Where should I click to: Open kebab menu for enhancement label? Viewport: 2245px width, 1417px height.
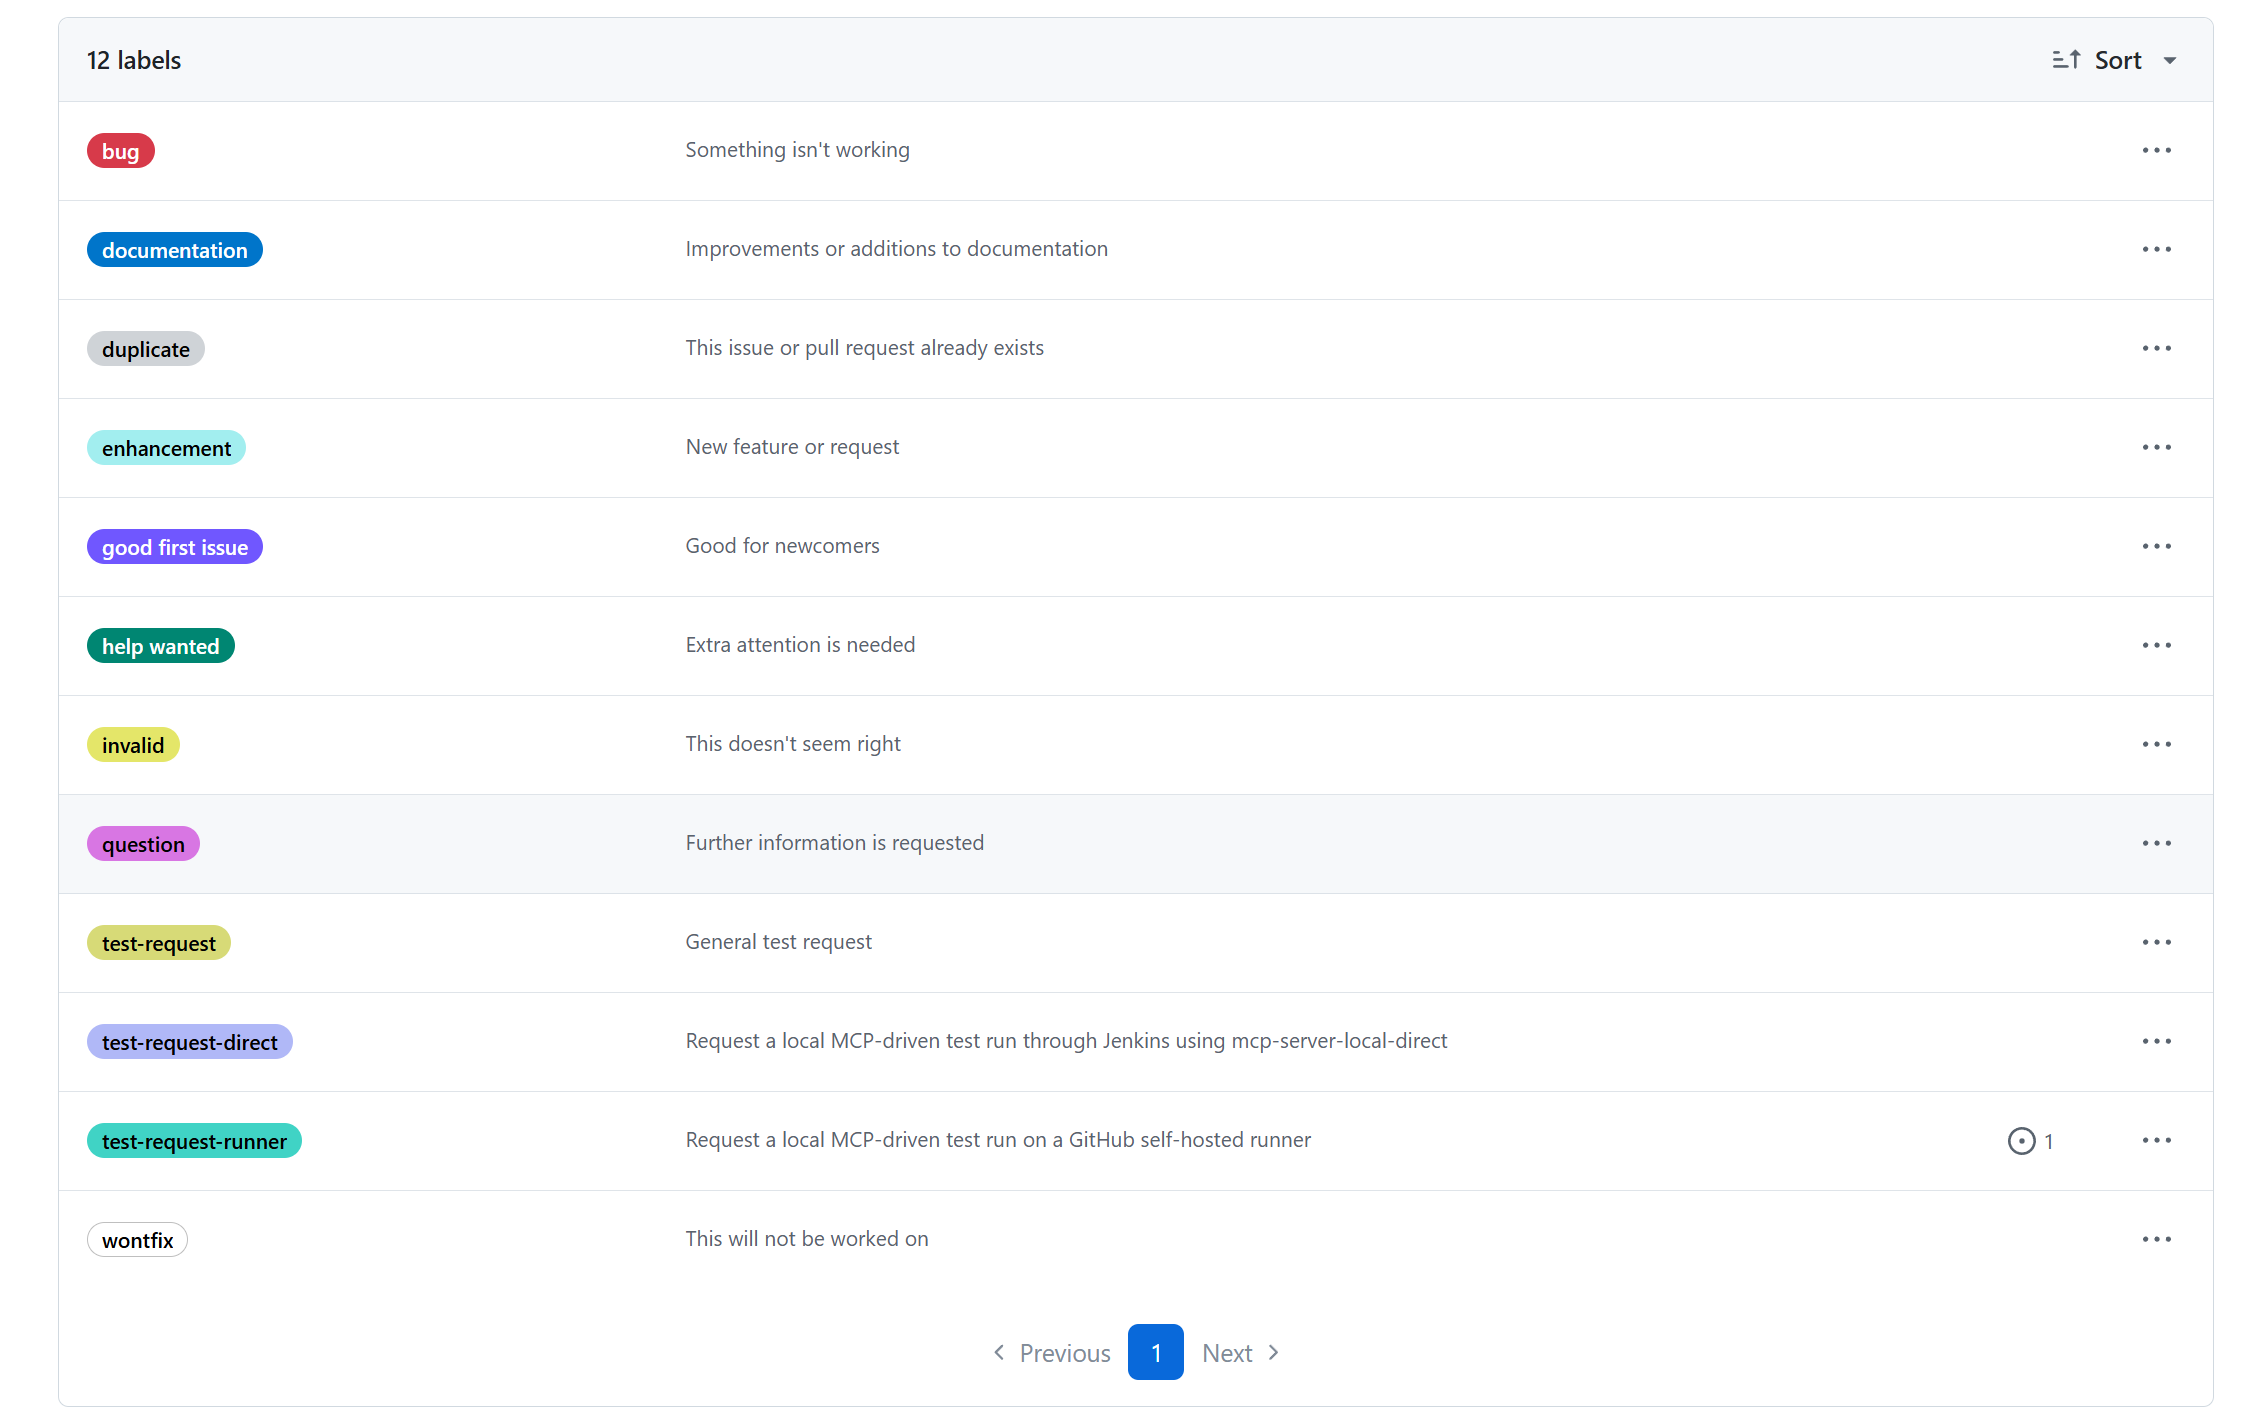tap(2156, 447)
